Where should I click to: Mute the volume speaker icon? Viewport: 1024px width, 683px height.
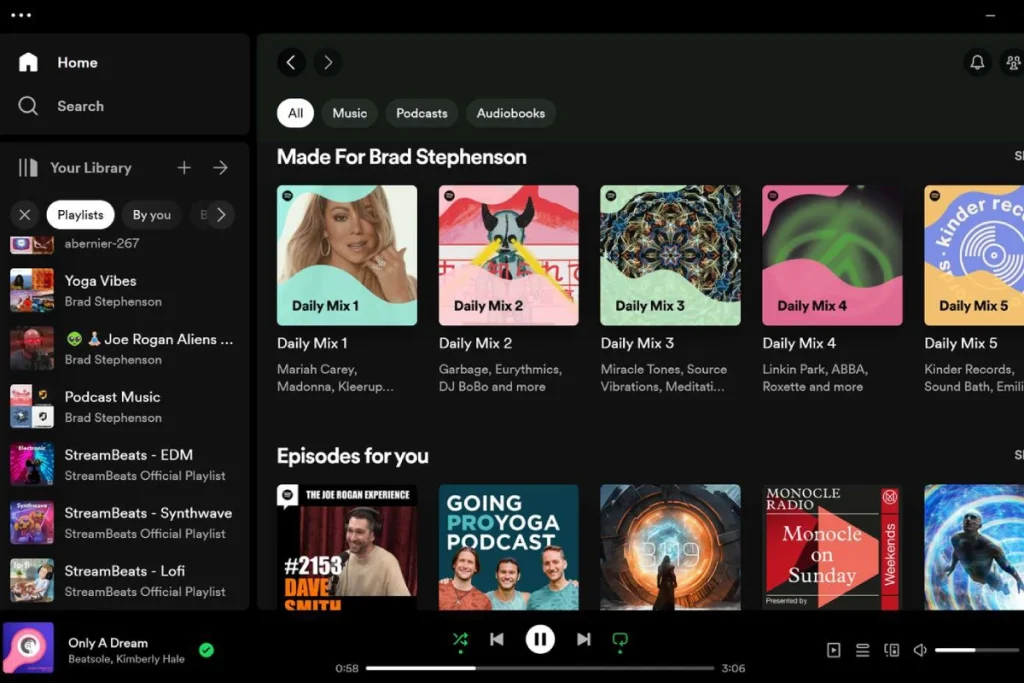(920, 650)
